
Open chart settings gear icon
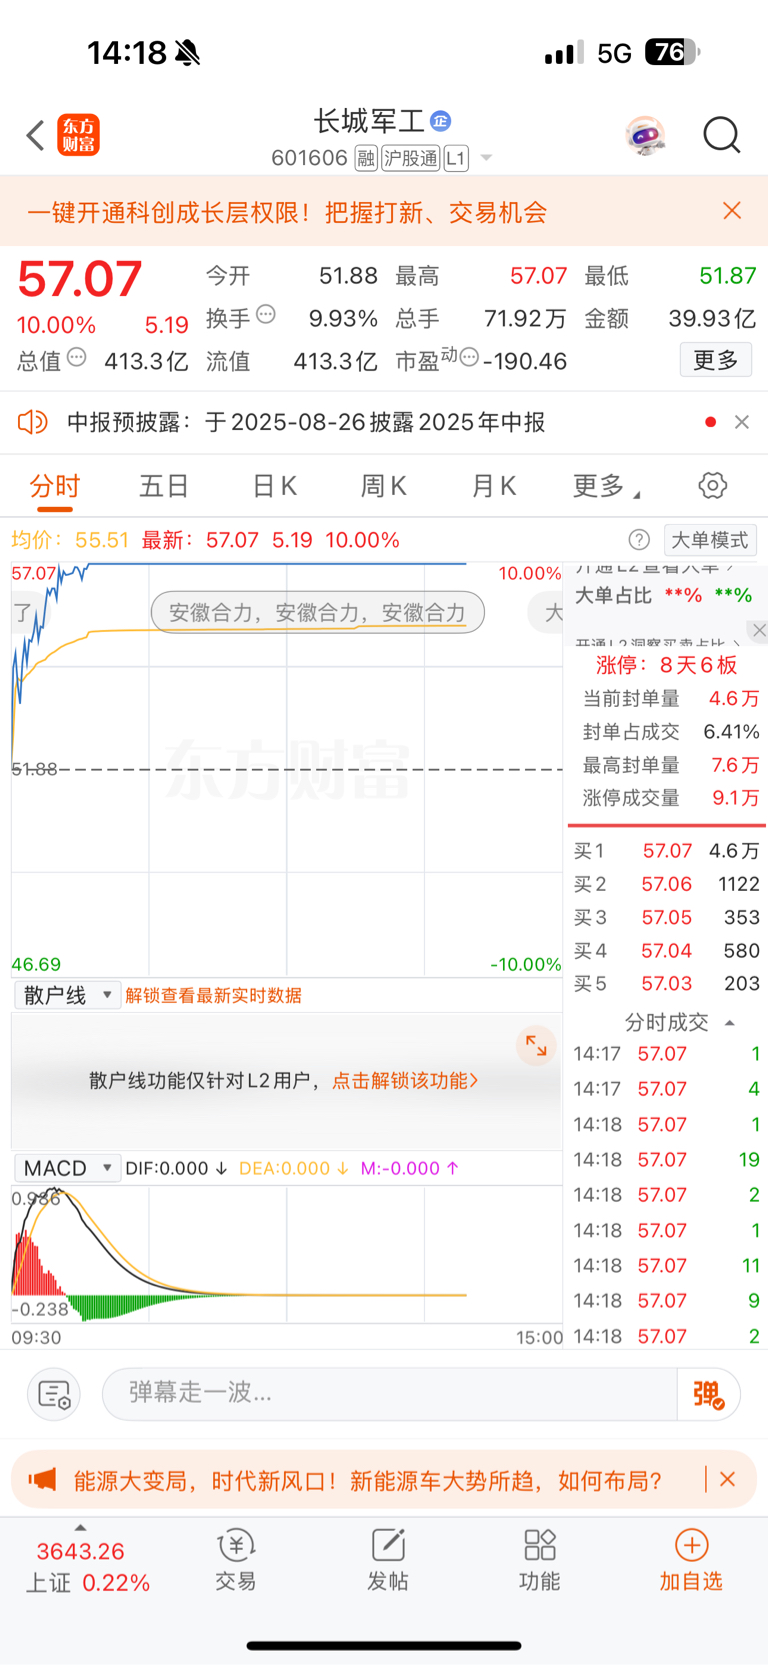pyautogui.click(x=713, y=486)
